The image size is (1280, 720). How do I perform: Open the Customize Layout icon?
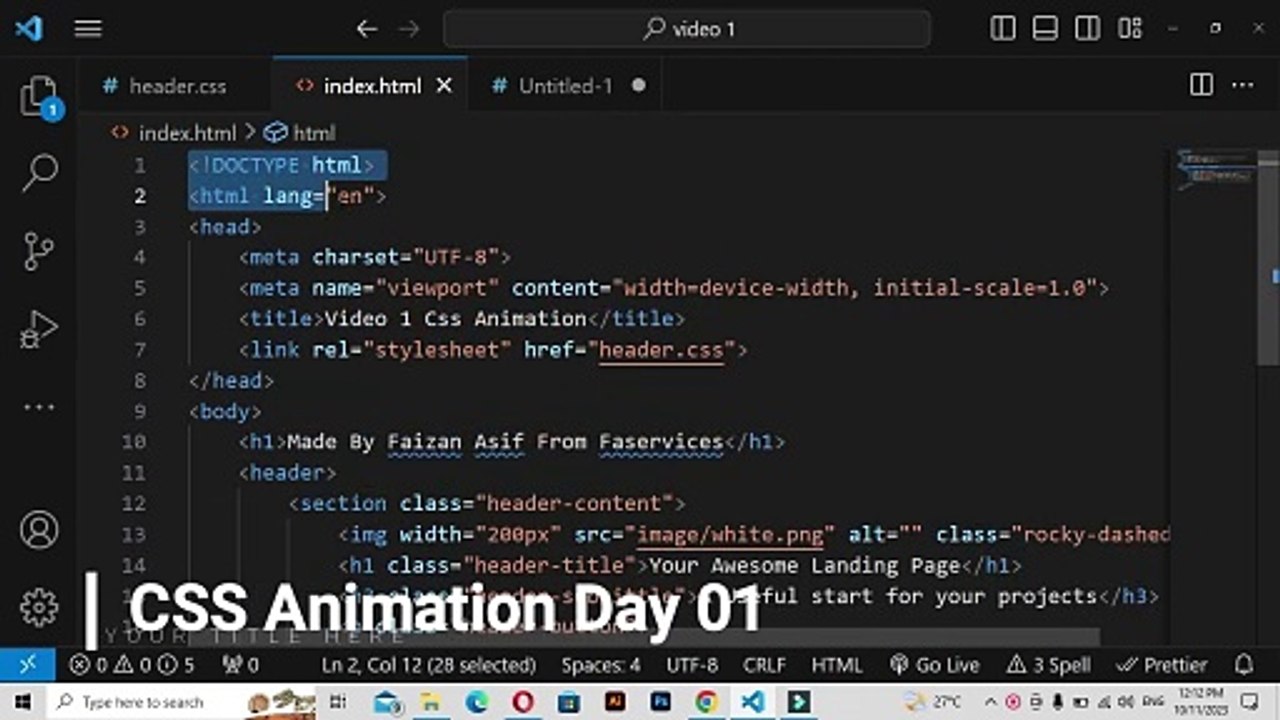pyautogui.click(x=1130, y=29)
